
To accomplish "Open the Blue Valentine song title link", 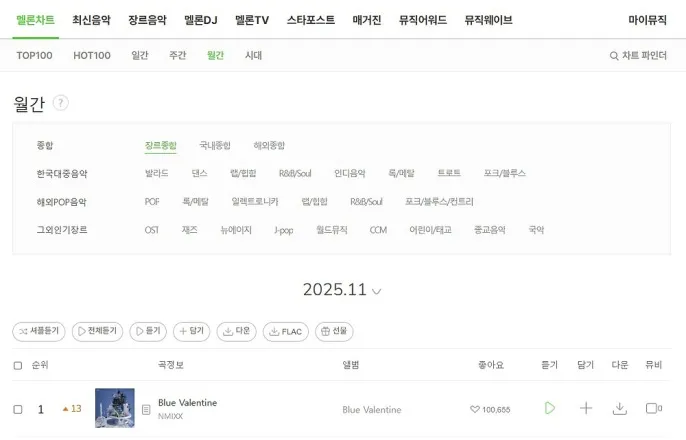I will [188, 403].
